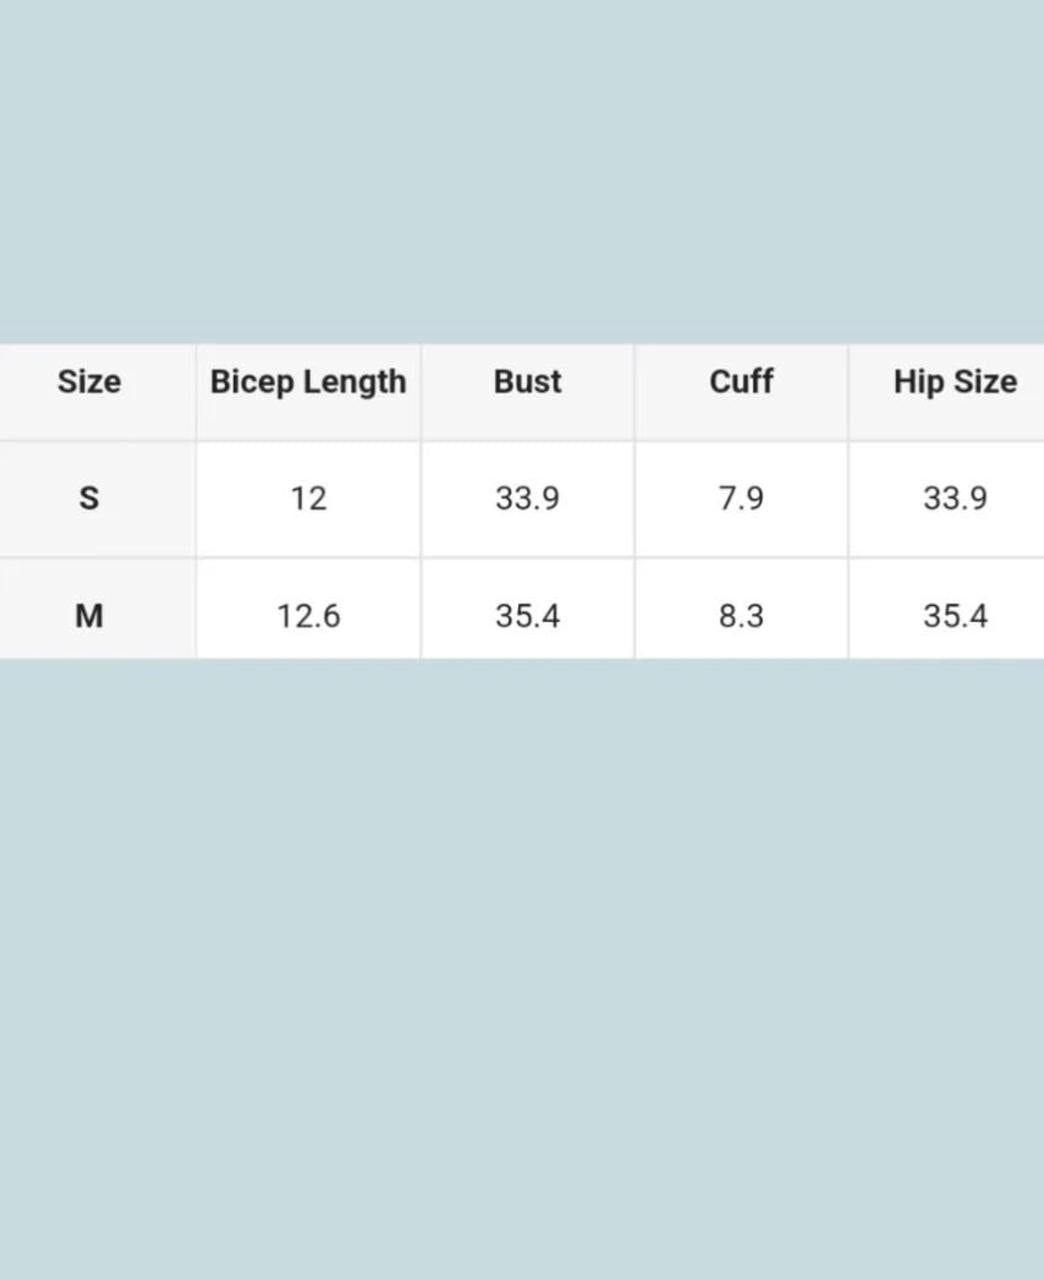
Task: Click the border between Bust and Cuff headers
Action: [x=634, y=391]
